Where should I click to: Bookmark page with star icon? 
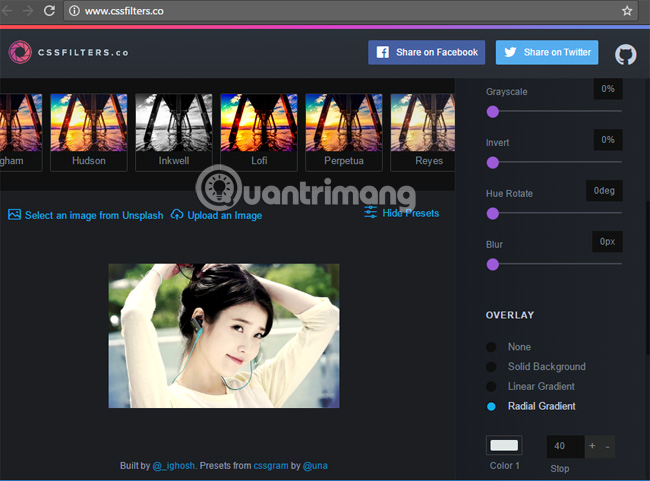pyautogui.click(x=627, y=11)
